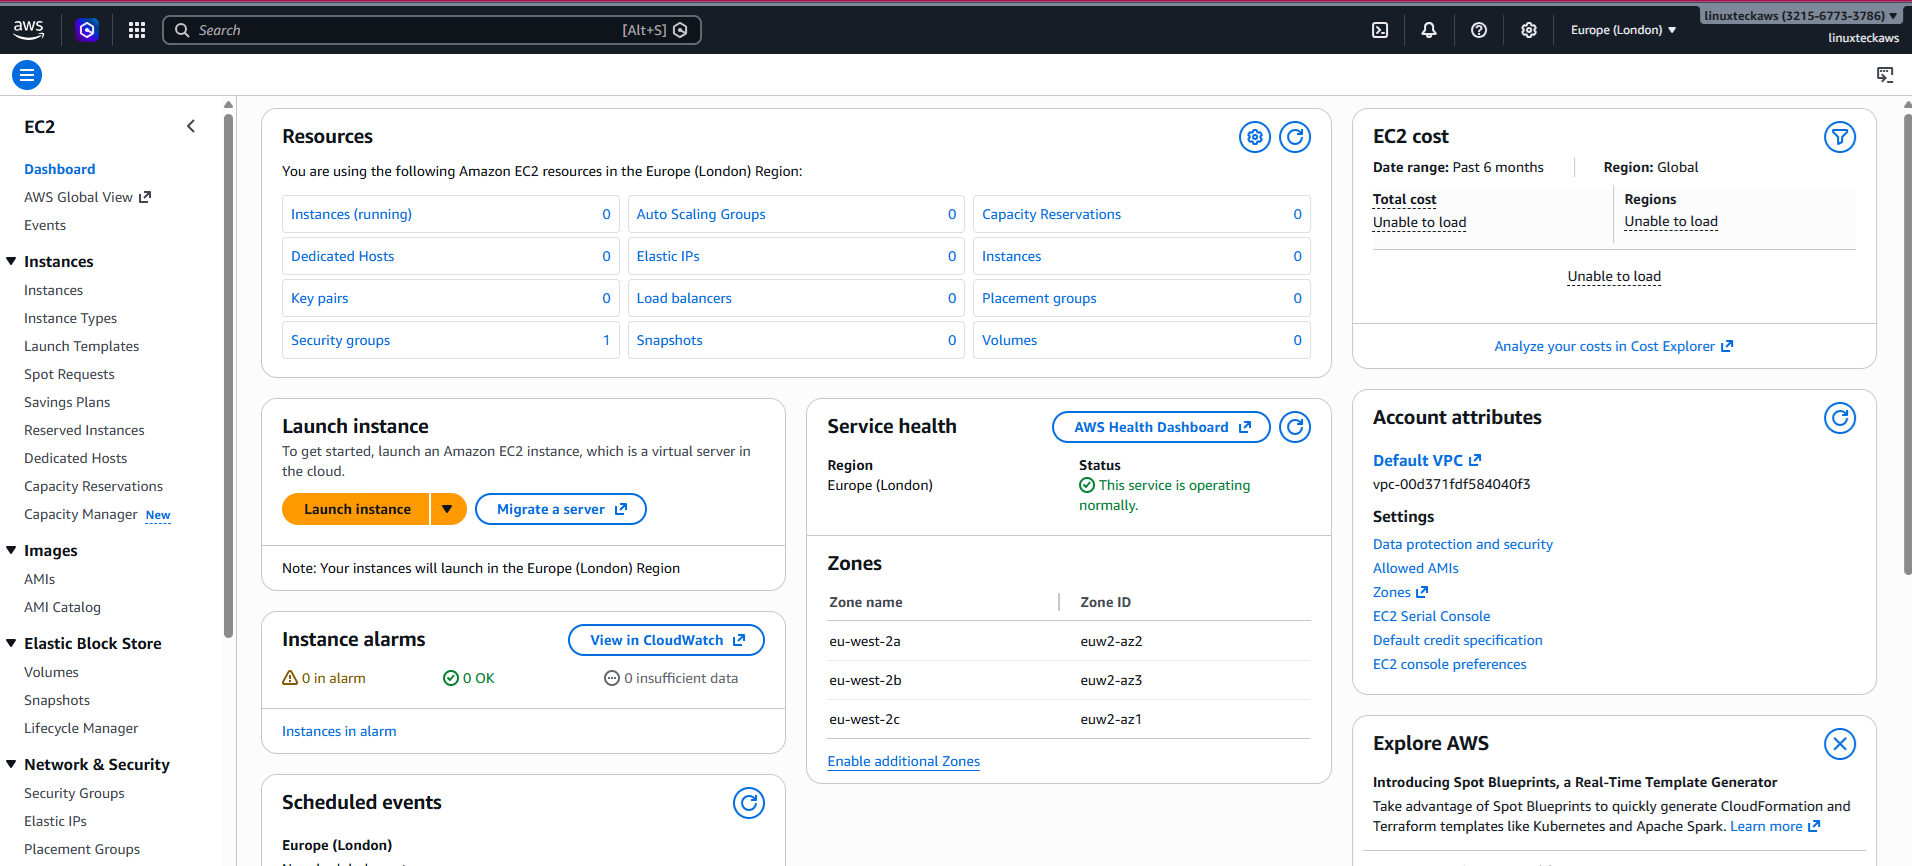
Task: Open Load balancers resource tile
Action: pyautogui.click(x=796, y=298)
